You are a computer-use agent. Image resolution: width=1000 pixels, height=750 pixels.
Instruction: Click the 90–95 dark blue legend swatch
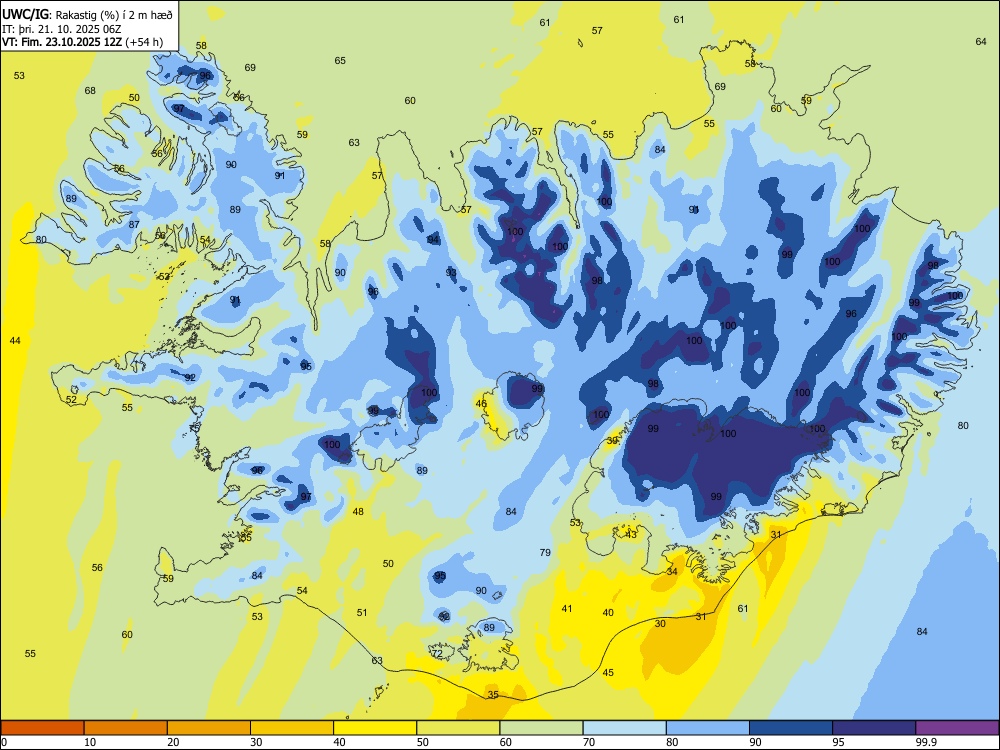(x=791, y=728)
